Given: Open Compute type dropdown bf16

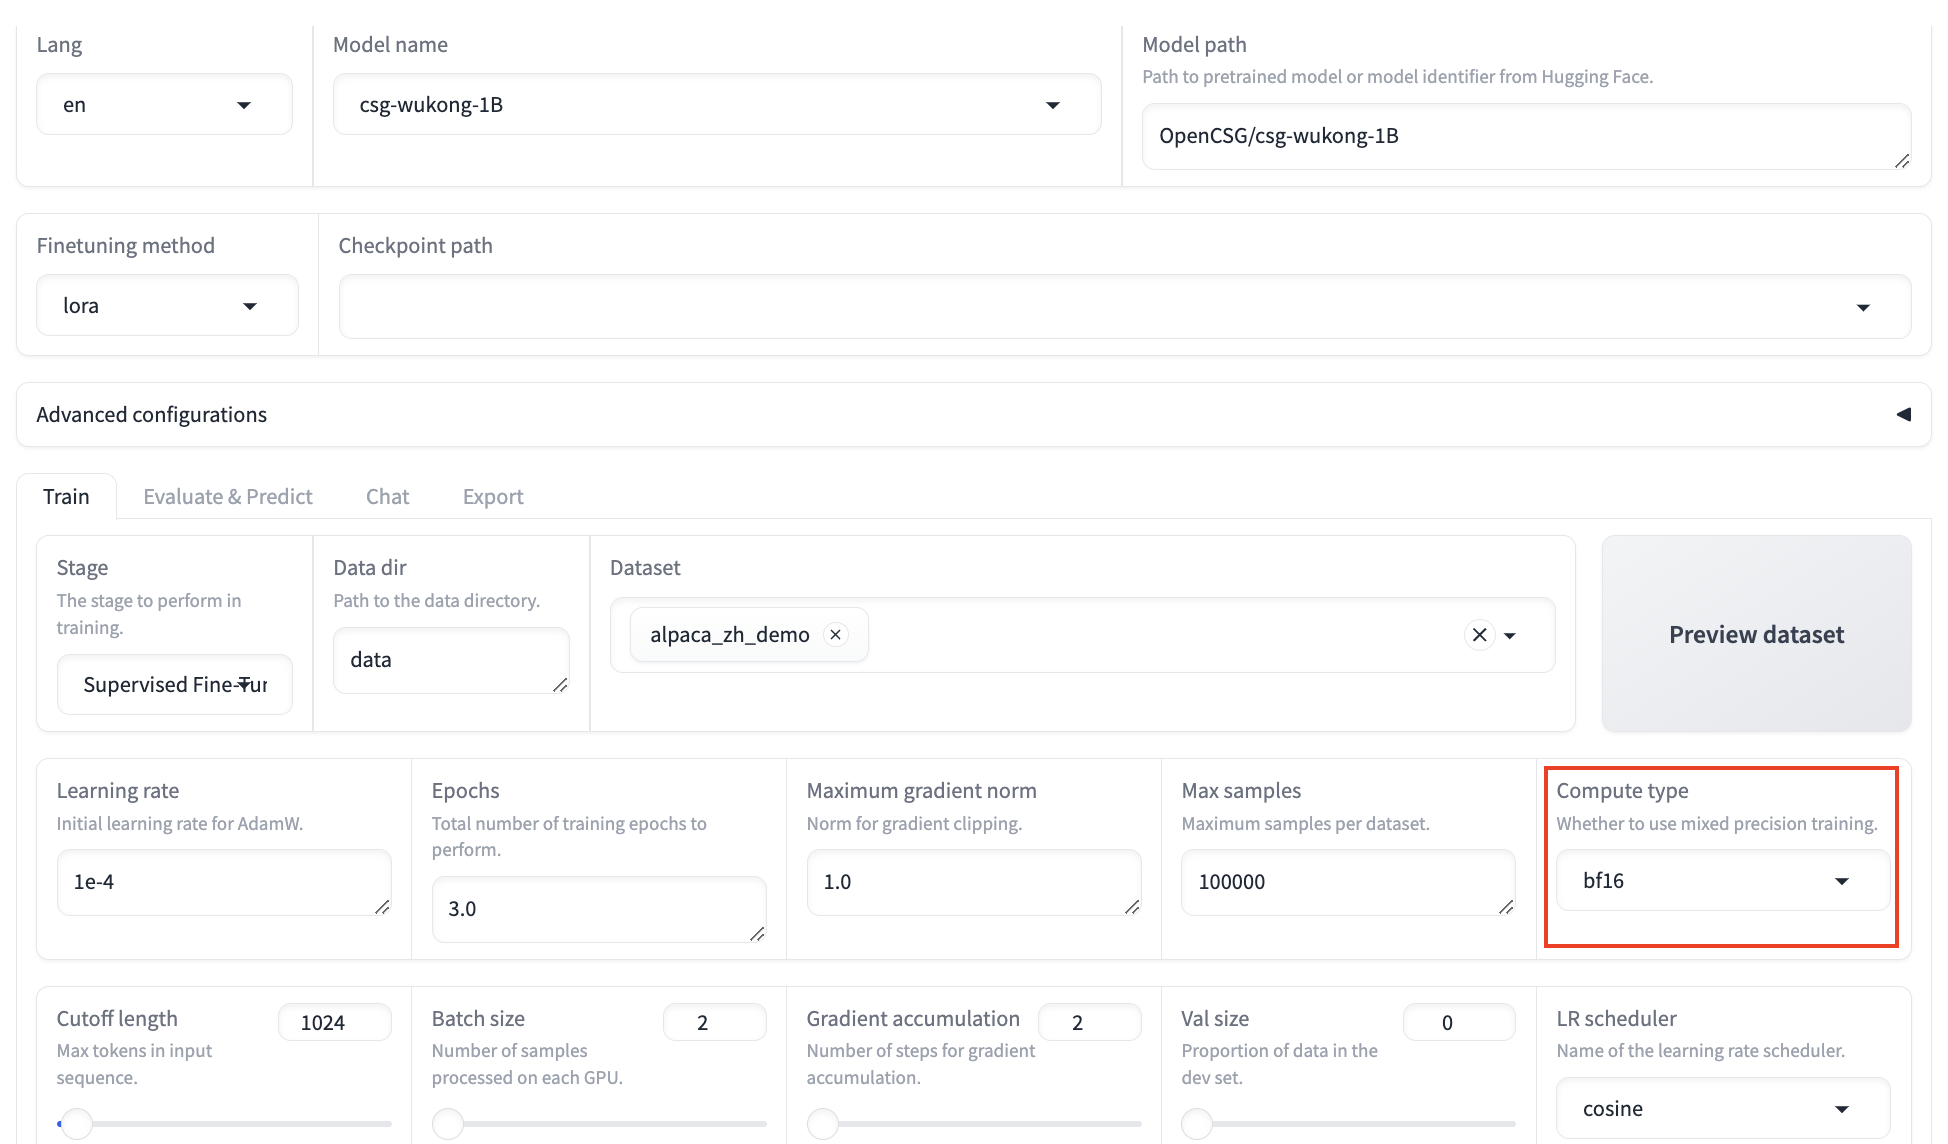Looking at the screenshot, I should (1722, 881).
